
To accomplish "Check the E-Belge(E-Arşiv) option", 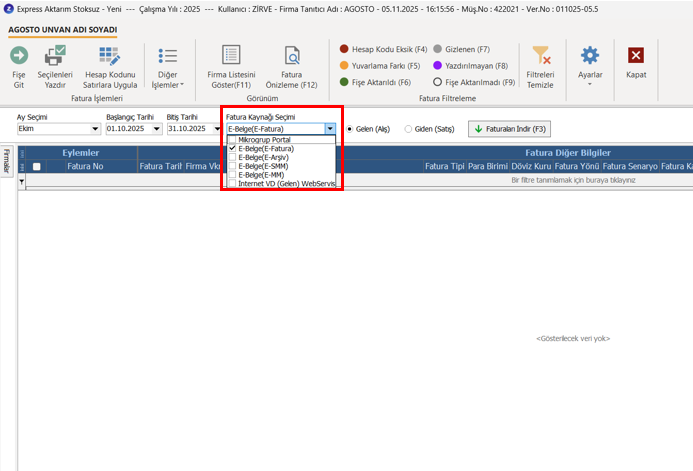I will 232,157.
